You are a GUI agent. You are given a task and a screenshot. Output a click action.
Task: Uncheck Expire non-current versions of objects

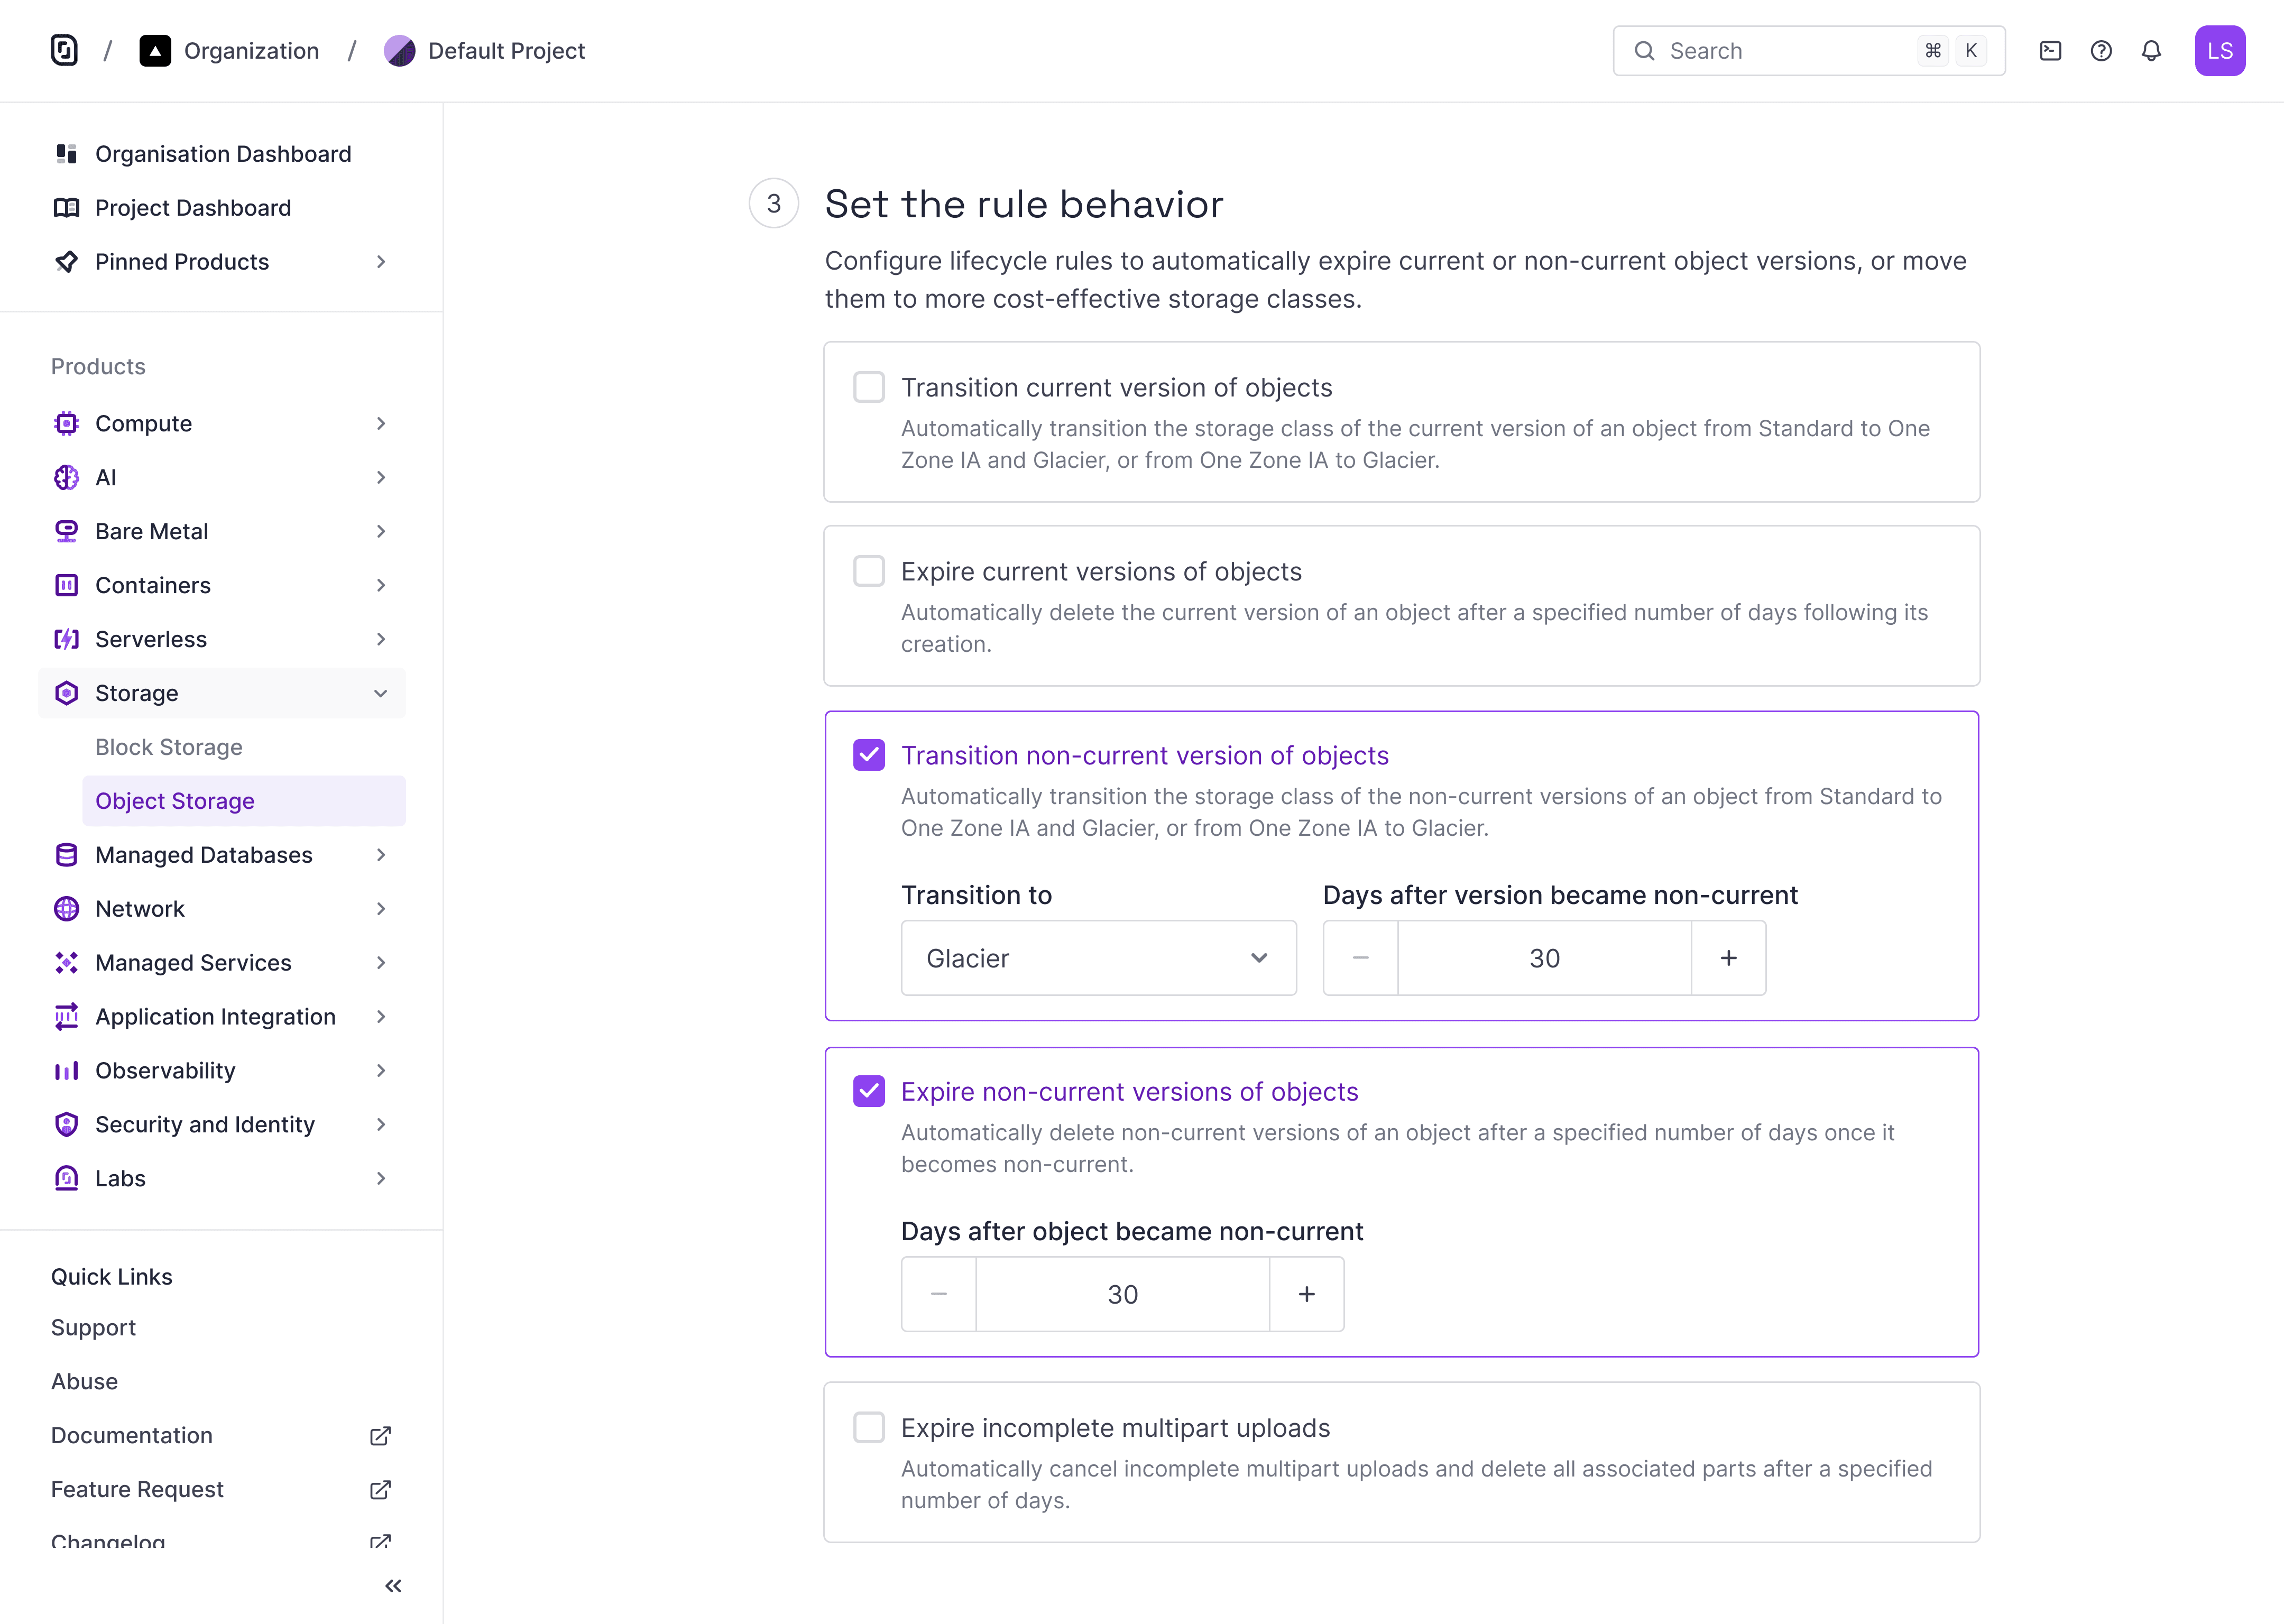pos(869,1092)
